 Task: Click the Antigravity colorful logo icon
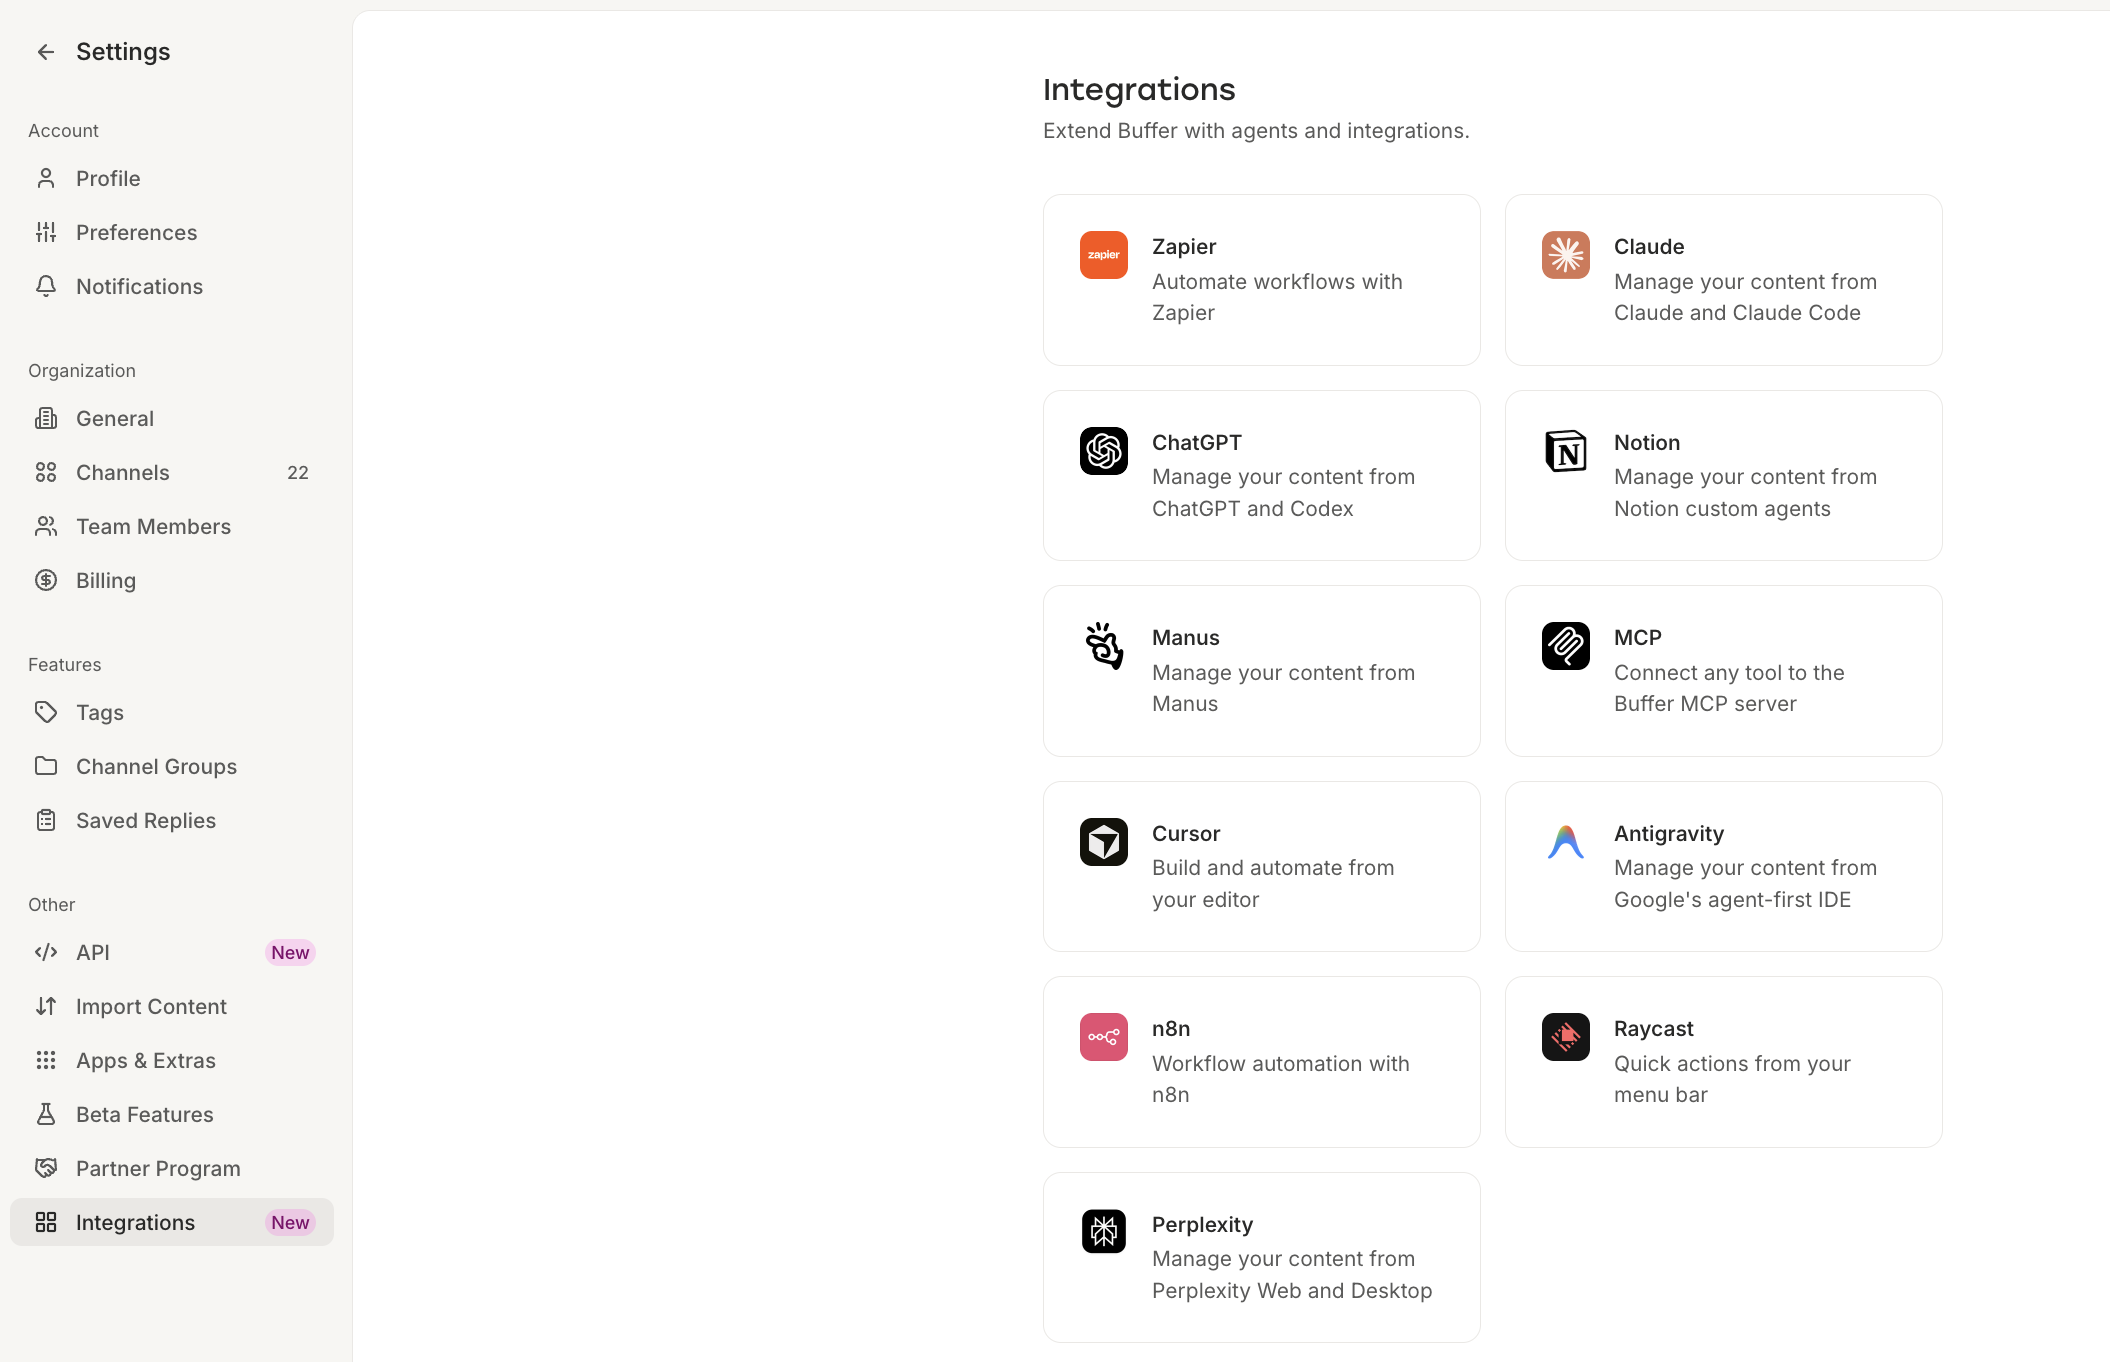pyautogui.click(x=1566, y=842)
